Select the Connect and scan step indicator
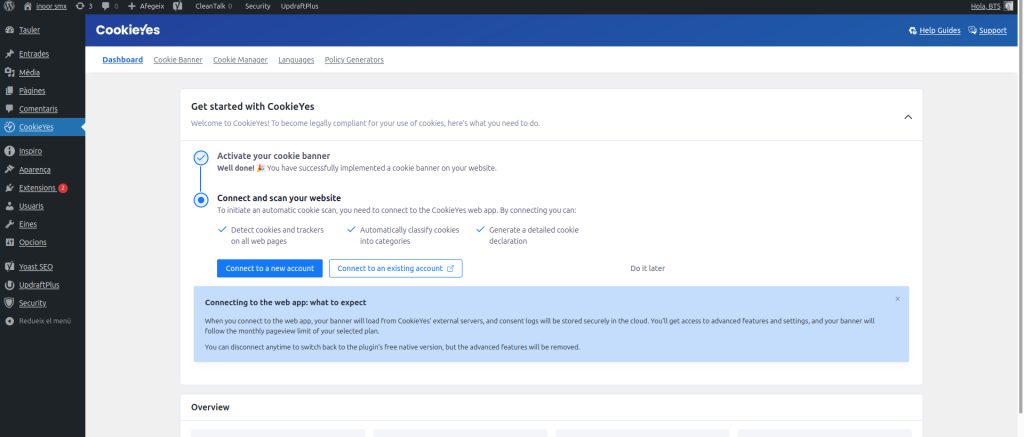Viewport: 1024px width, 437px height. [x=201, y=200]
